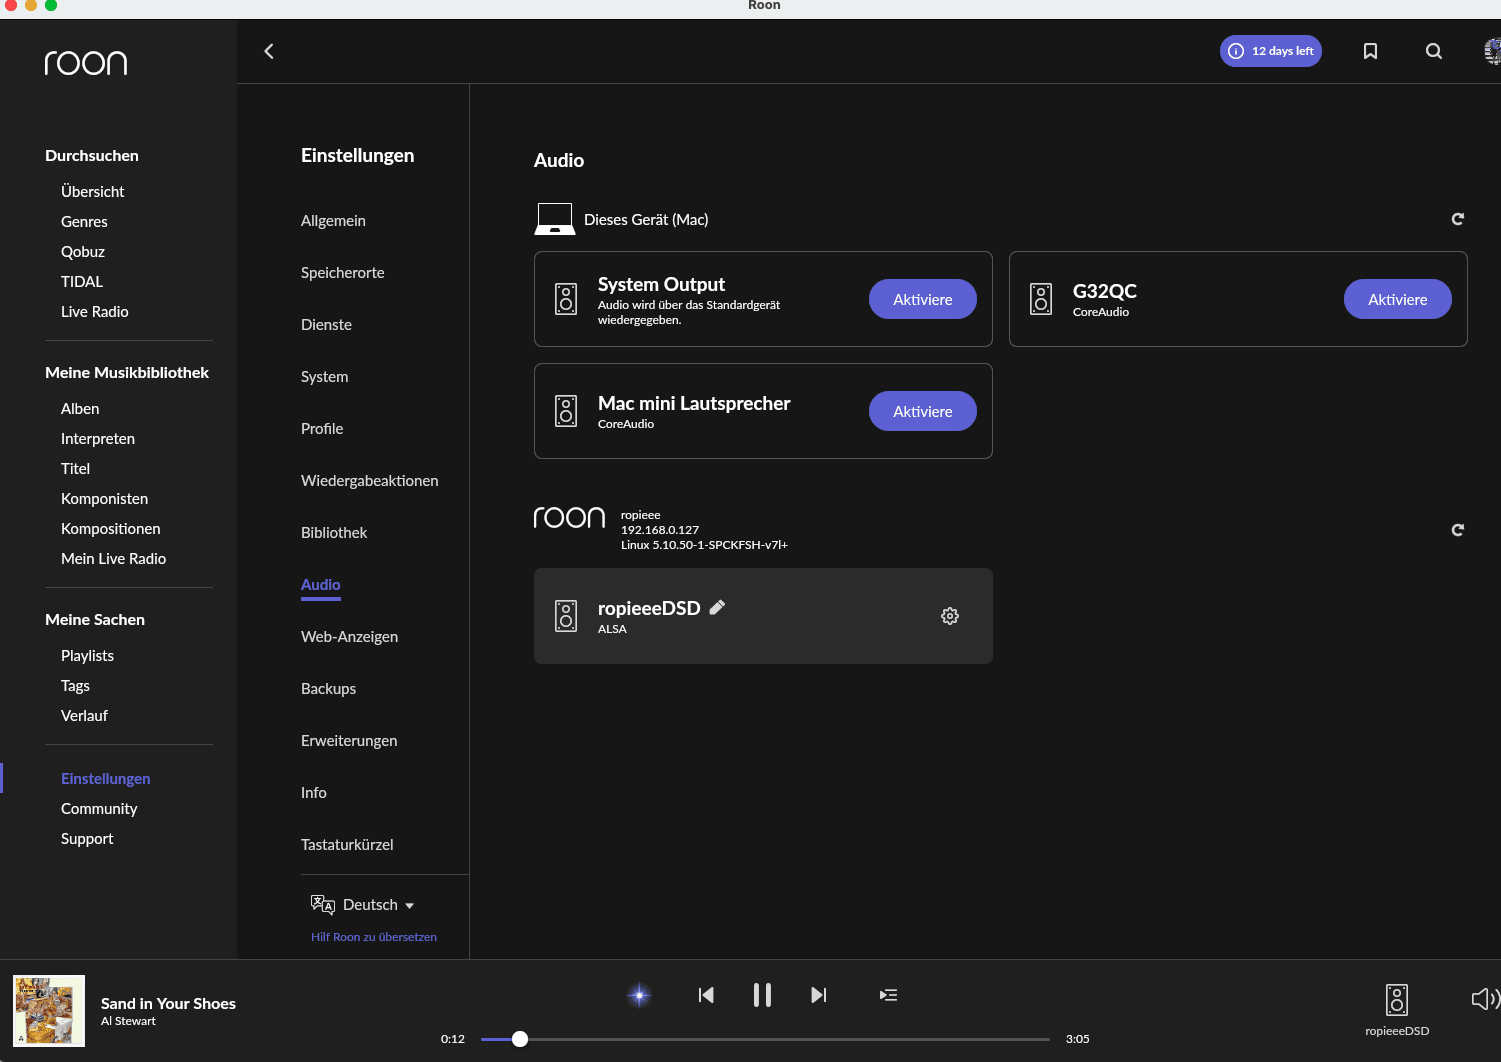
Task: Open Tags in sidebar
Action: pos(75,686)
